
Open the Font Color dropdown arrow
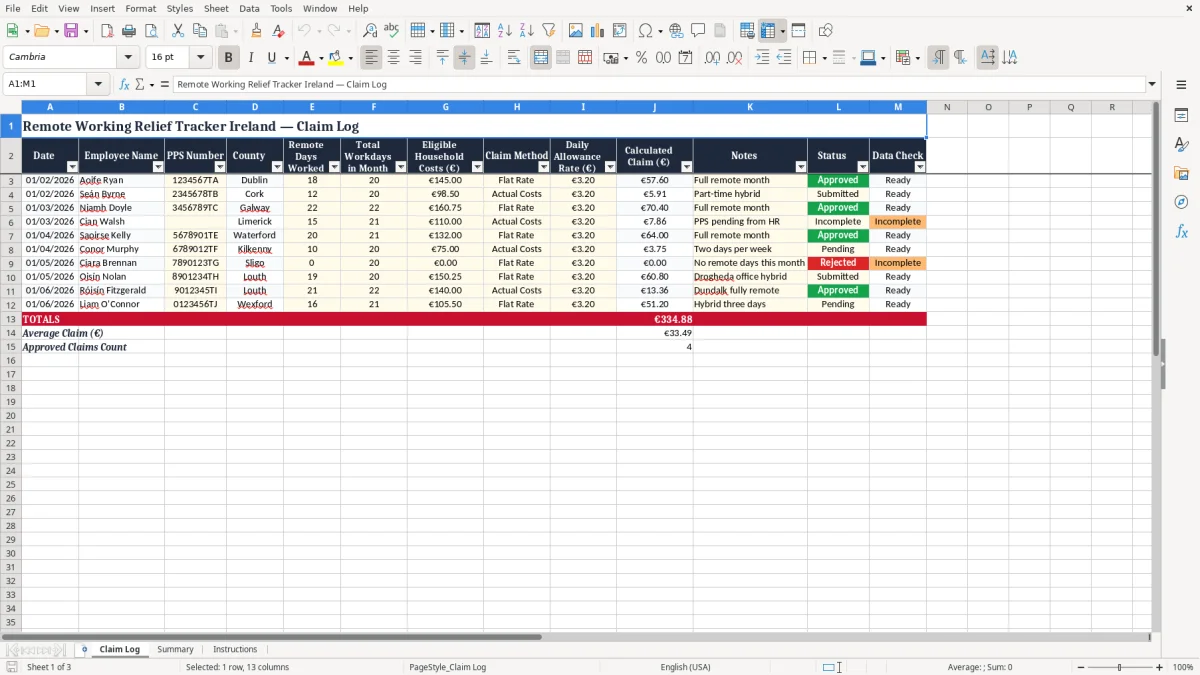pos(321,58)
